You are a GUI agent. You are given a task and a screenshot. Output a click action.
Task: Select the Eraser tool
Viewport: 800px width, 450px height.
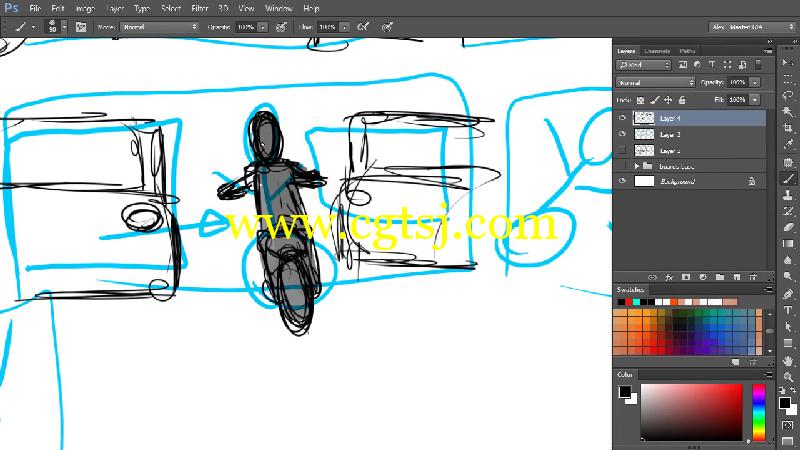788,228
